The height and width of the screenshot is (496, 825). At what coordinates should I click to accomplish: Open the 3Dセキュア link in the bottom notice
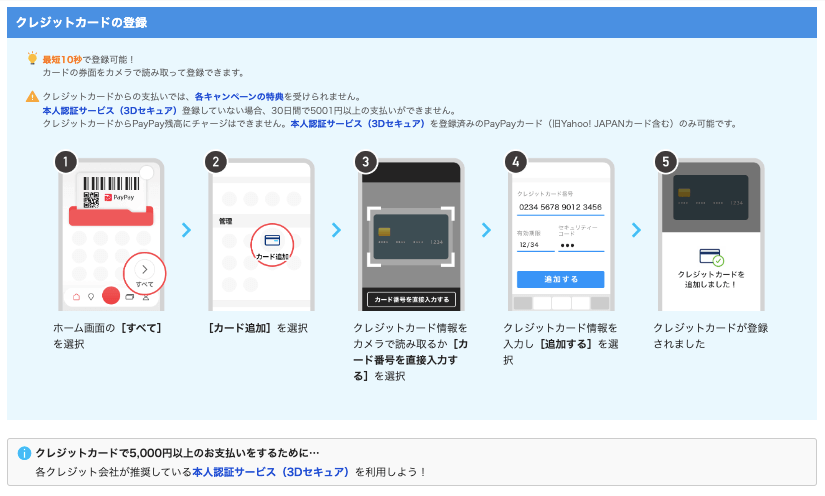click(x=271, y=471)
